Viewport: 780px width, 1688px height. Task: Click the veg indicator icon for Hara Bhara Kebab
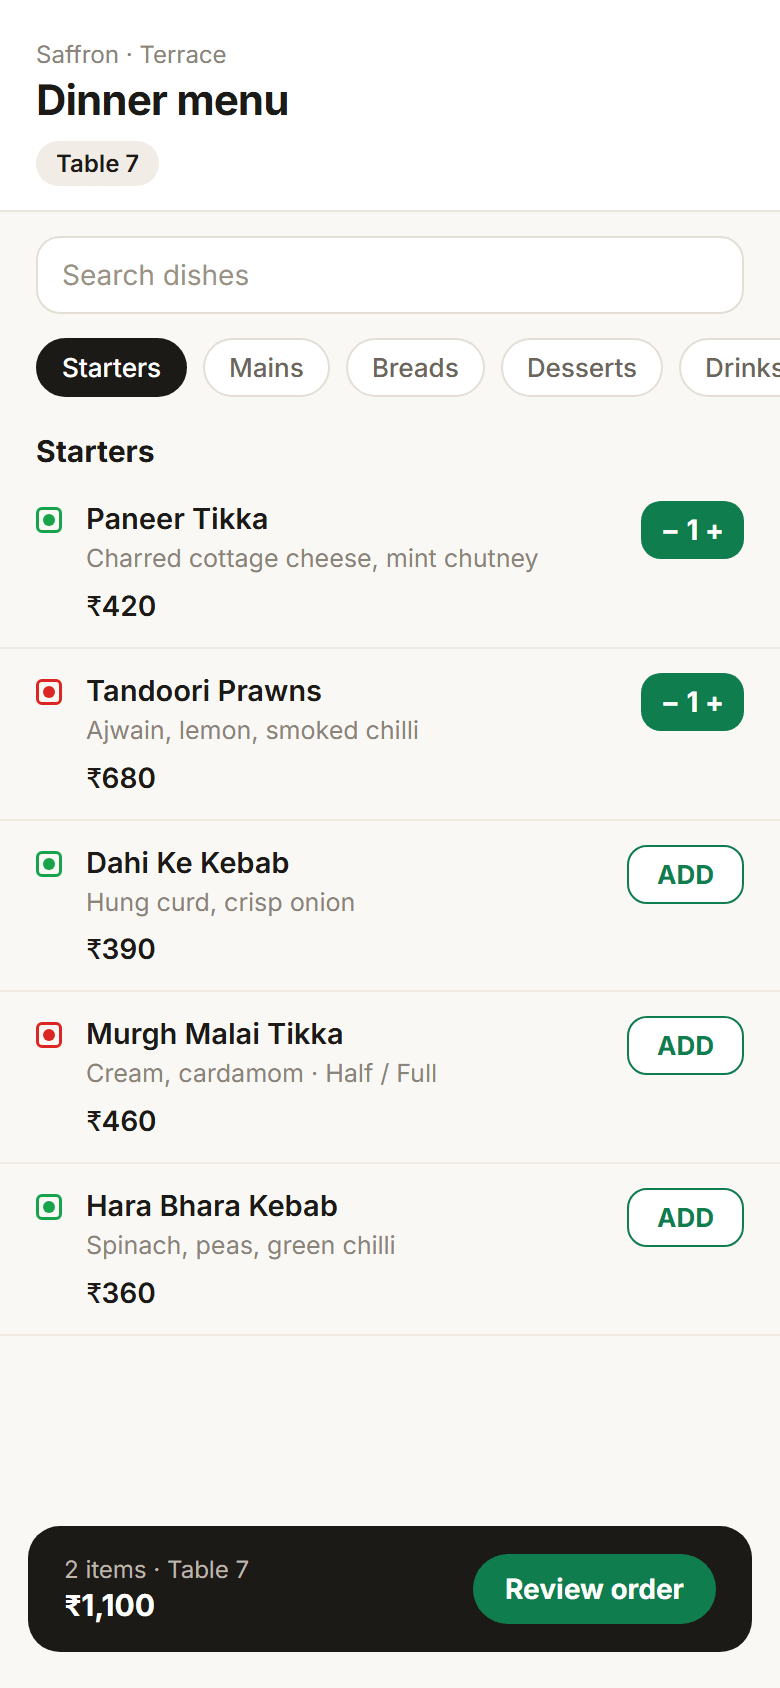coord(49,1207)
